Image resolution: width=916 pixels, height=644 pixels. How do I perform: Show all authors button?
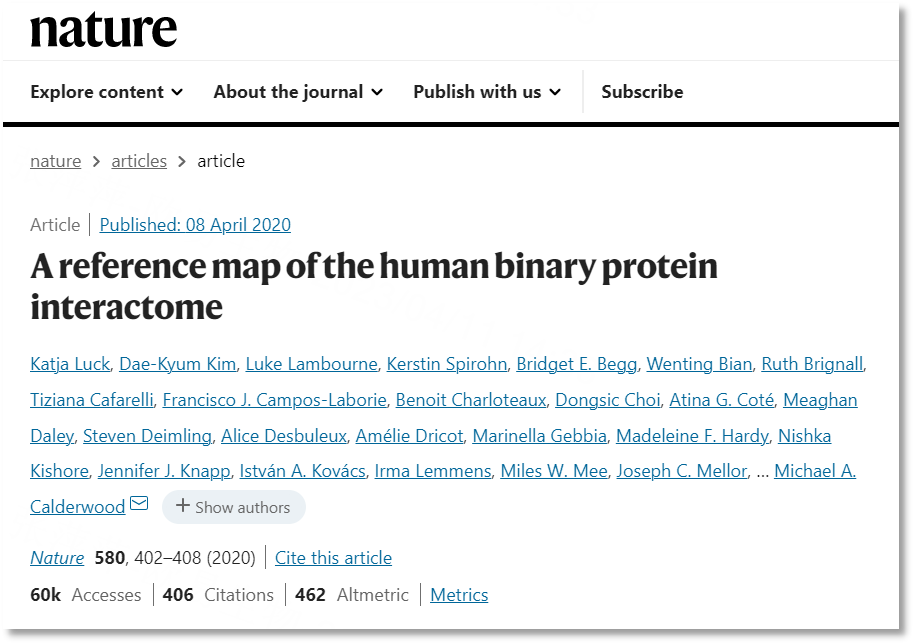tap(234, 507)
